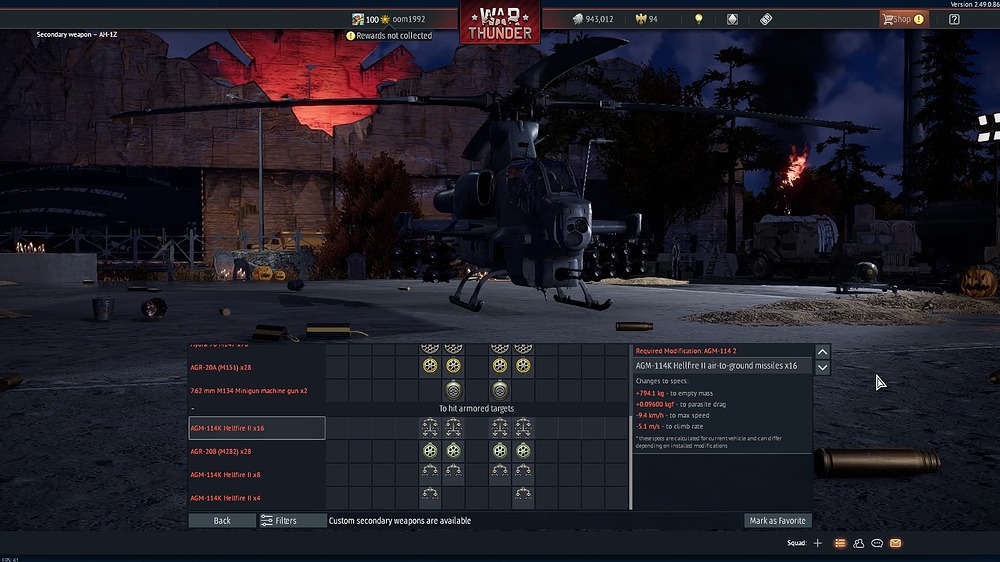
Task: Click the 943,012 Silver Lions amount
Action: click(599, 19)
